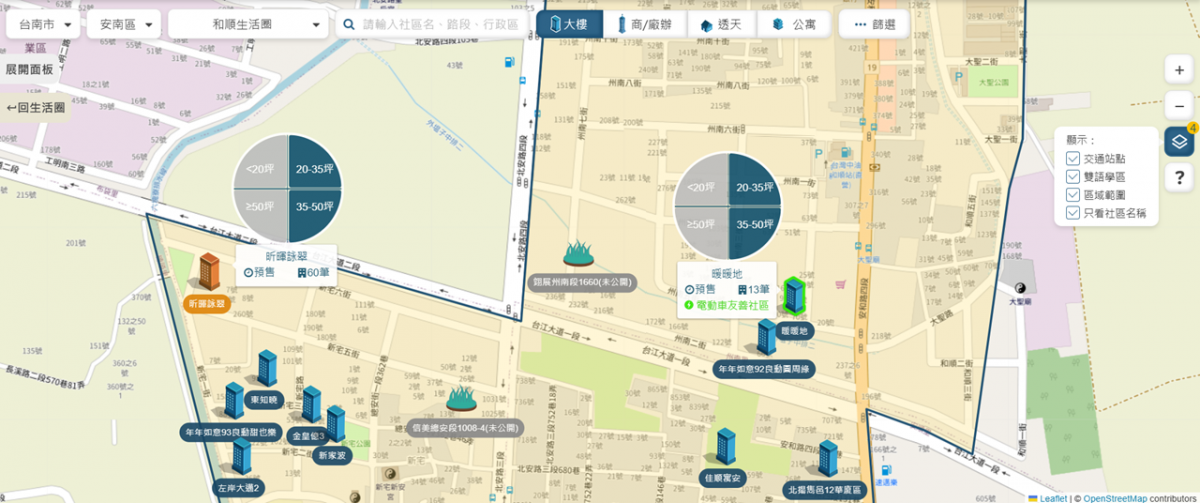This screenshot has width=1200, height=503.
Task: Select the 商/廠辦 property type tab
Action: (644, 24)
